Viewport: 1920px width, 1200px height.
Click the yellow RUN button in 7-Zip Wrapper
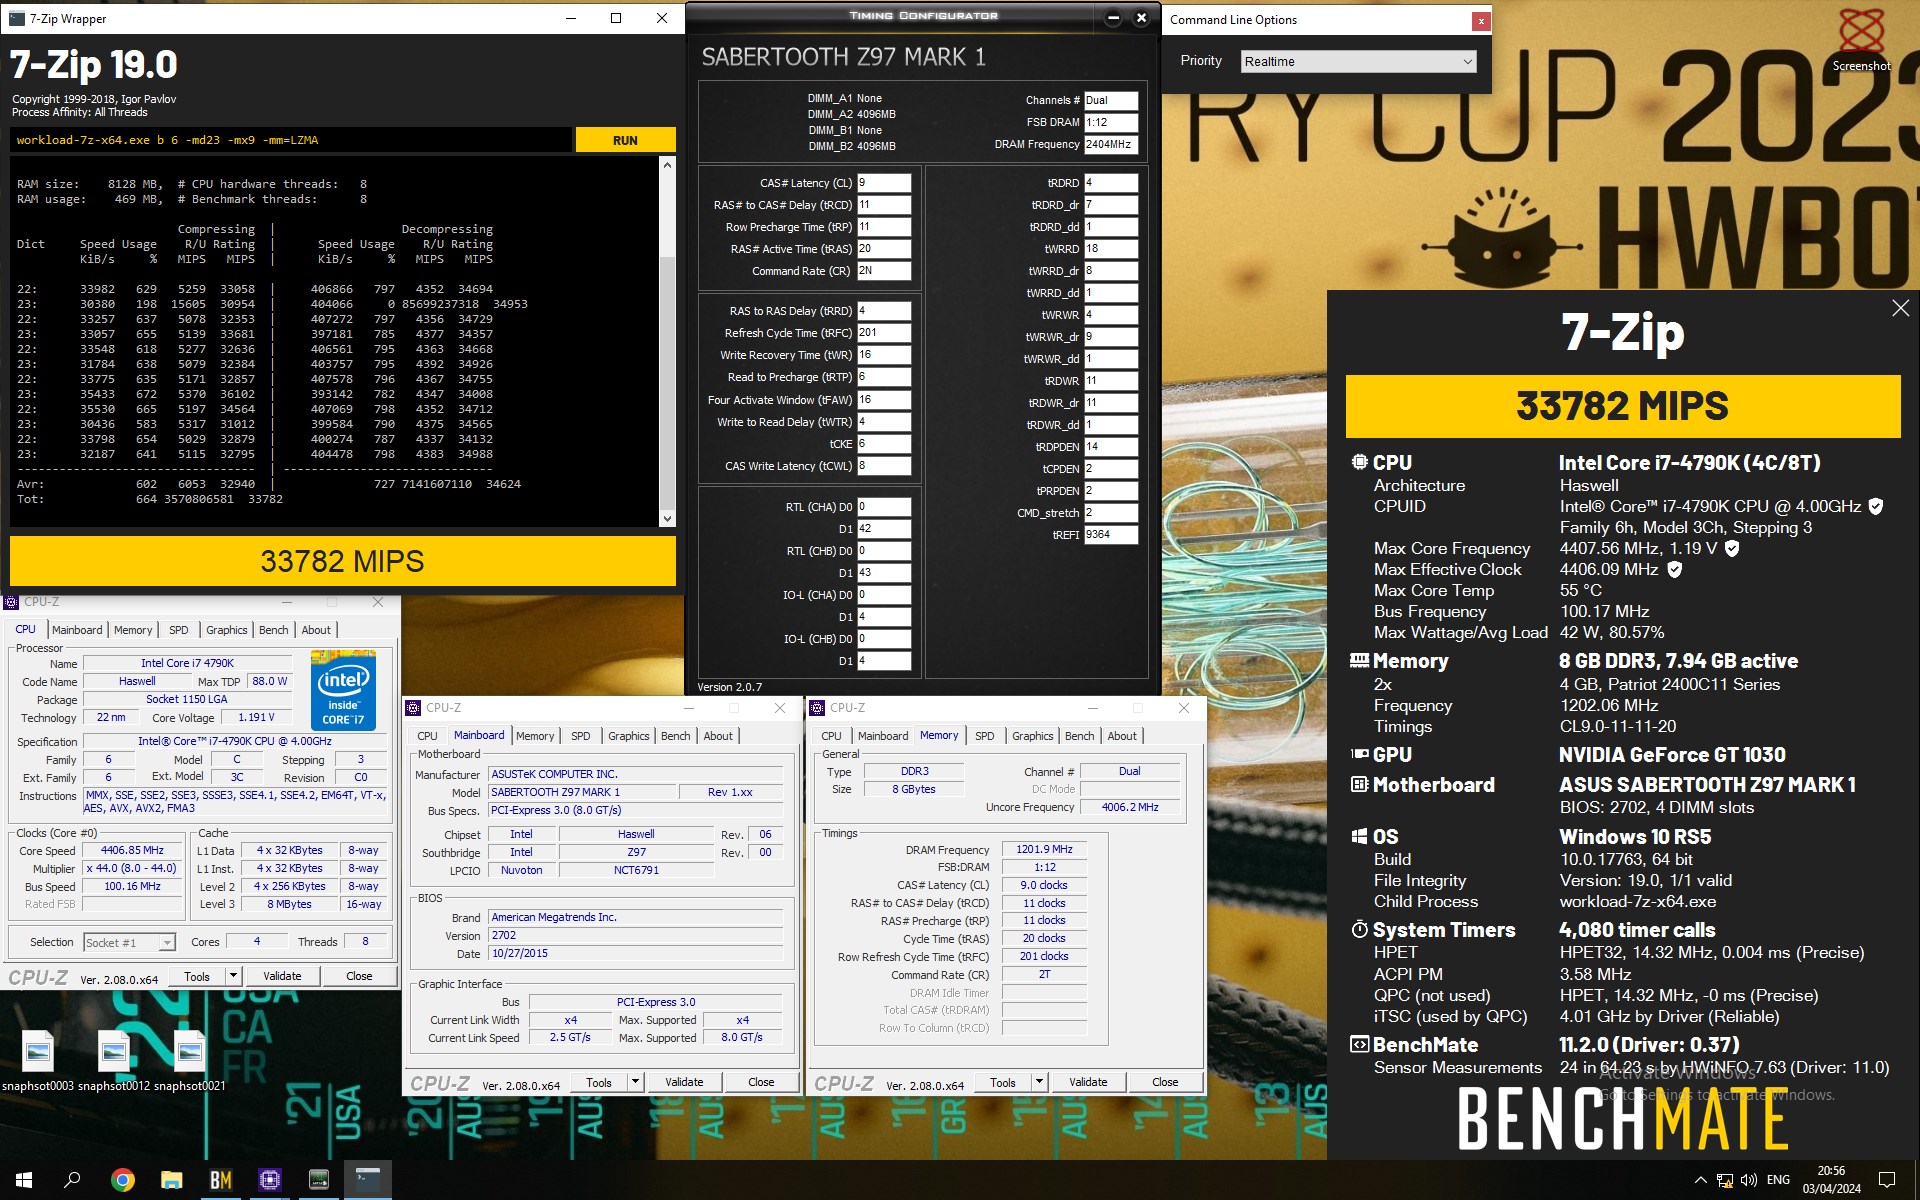(625, 140)
